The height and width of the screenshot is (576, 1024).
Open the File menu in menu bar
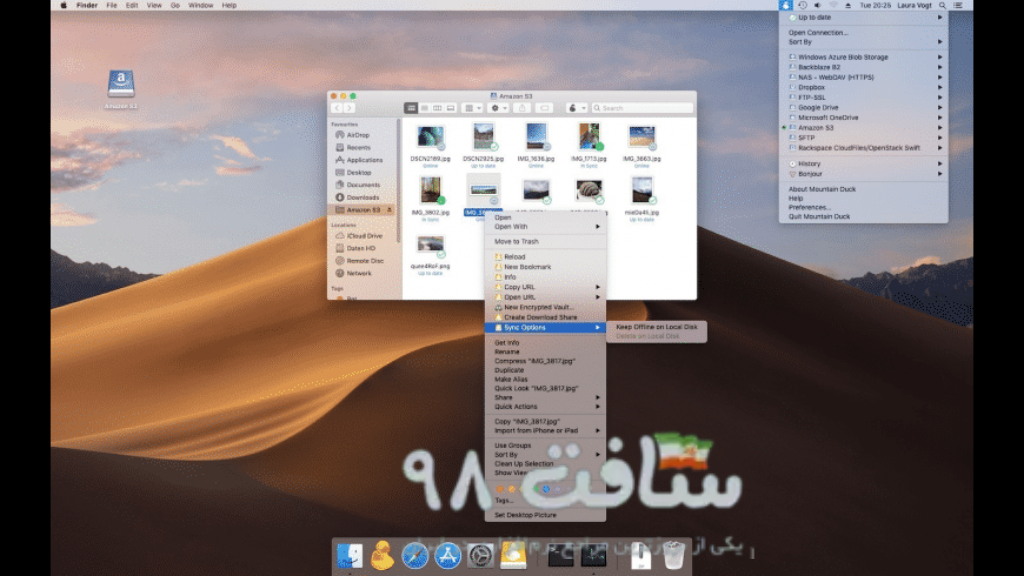112,5
